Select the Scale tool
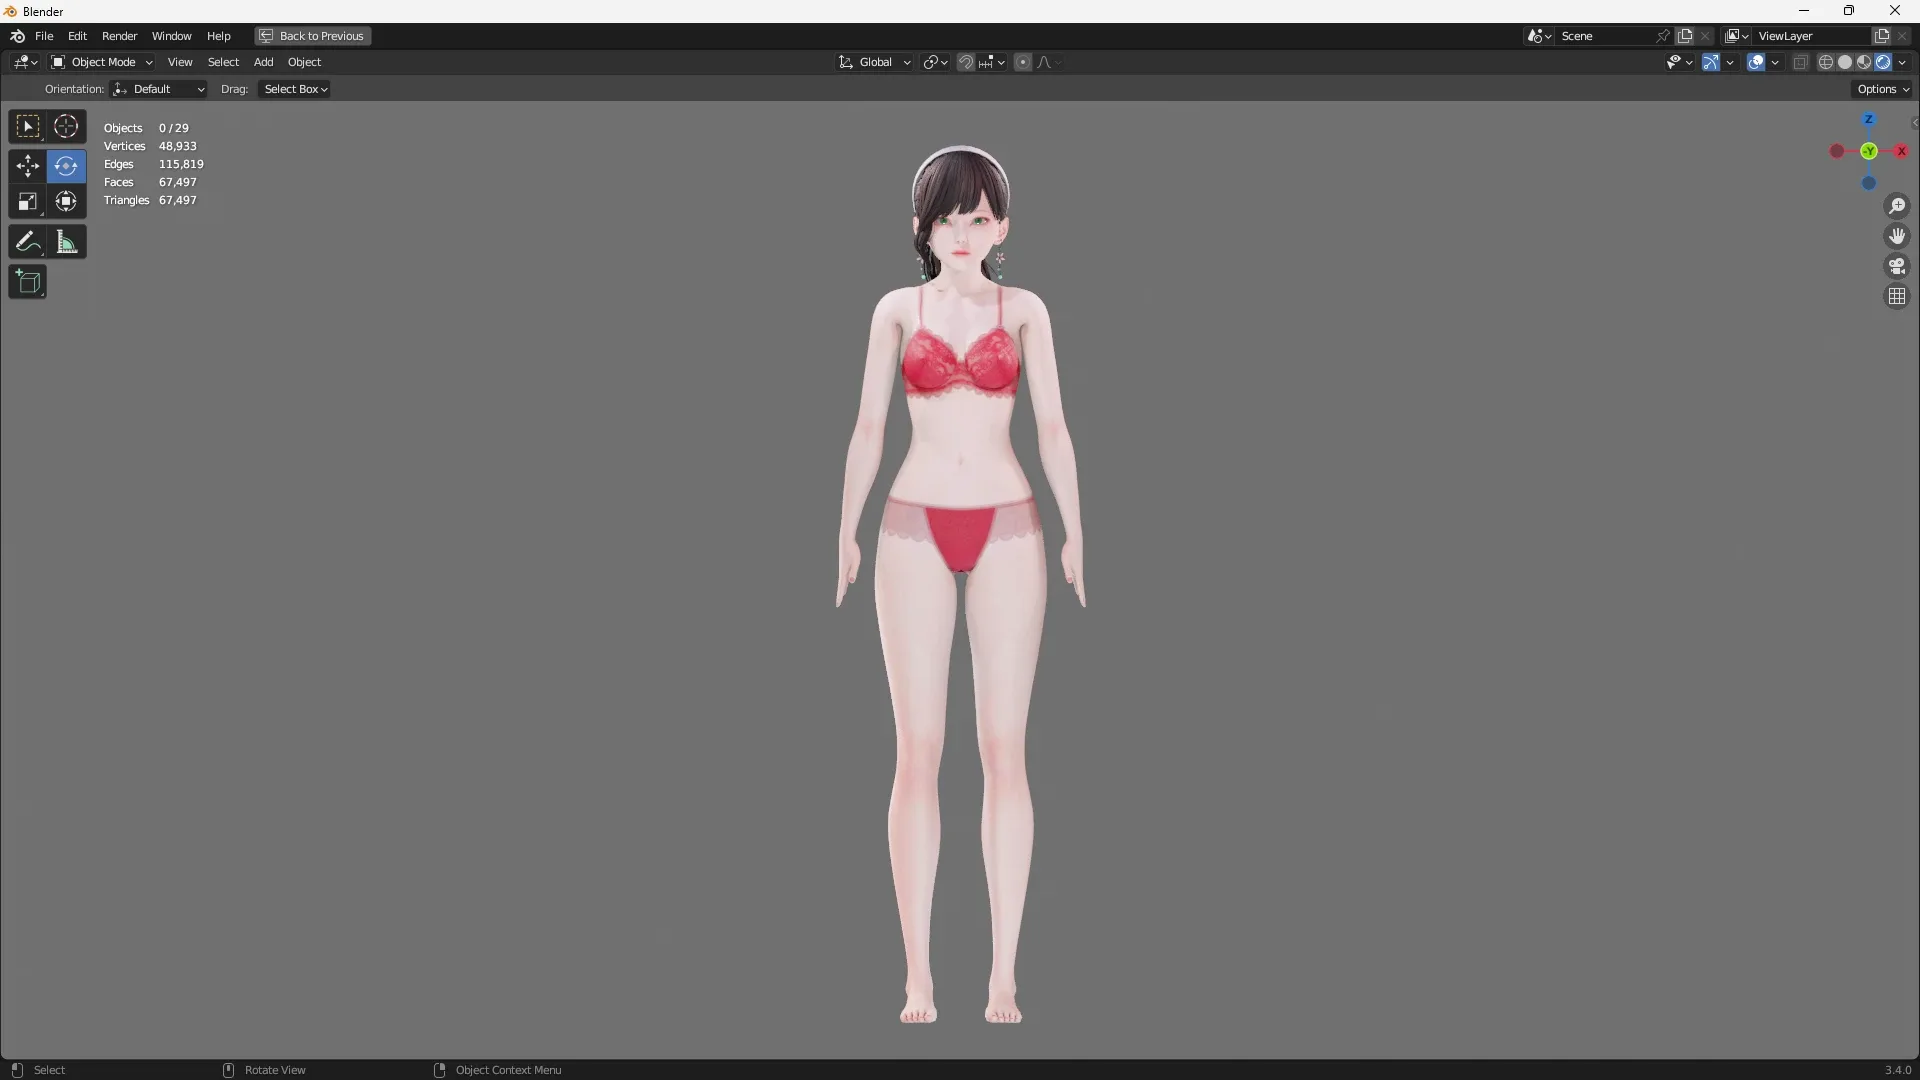This screenshot has height=1080, width=1920. (27, 201)
